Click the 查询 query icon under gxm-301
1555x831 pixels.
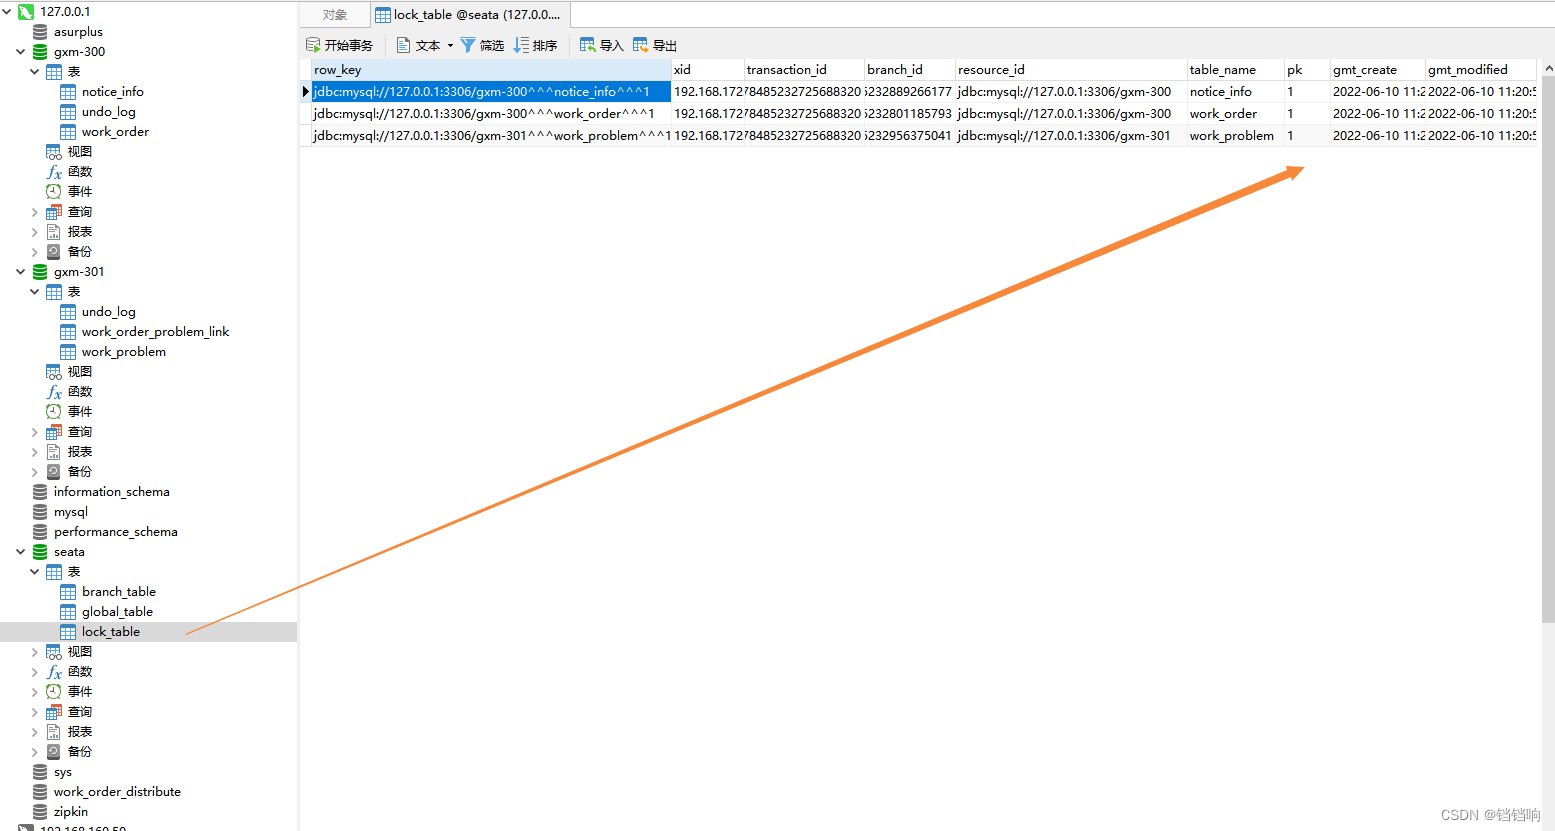click(x=54, y=432)
